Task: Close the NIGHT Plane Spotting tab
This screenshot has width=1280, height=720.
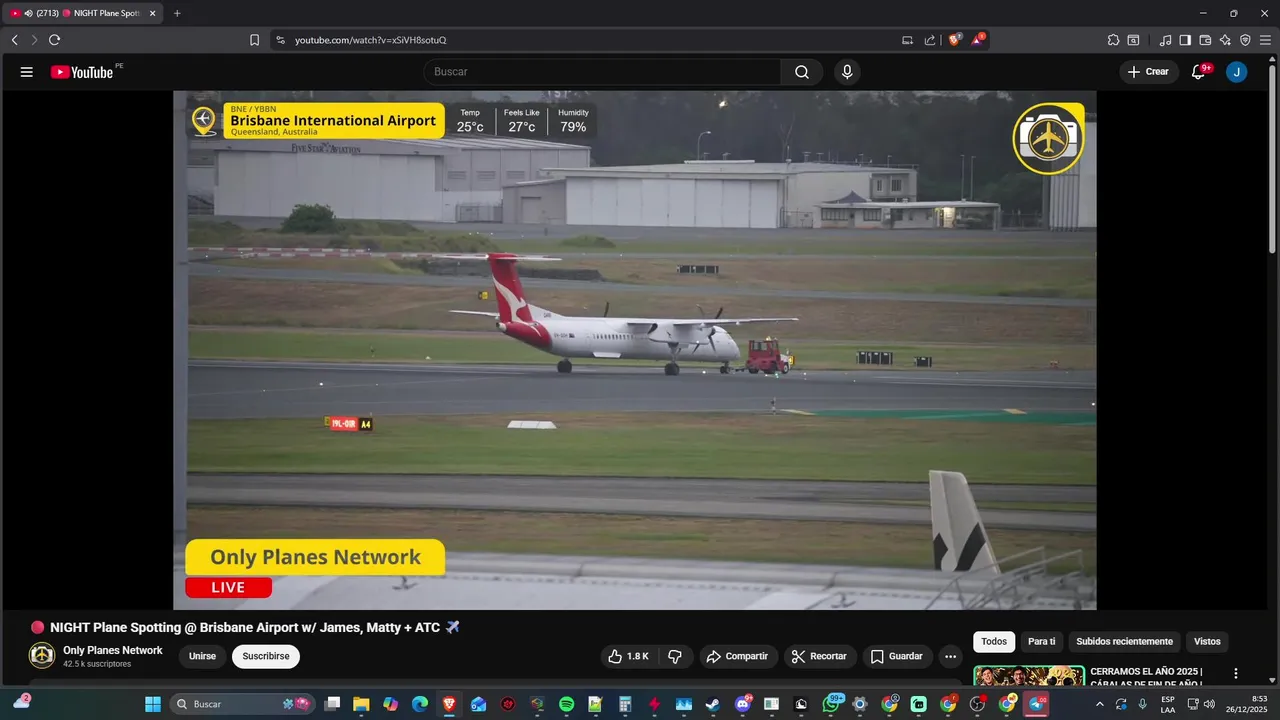Action: (x=153, y=13)
